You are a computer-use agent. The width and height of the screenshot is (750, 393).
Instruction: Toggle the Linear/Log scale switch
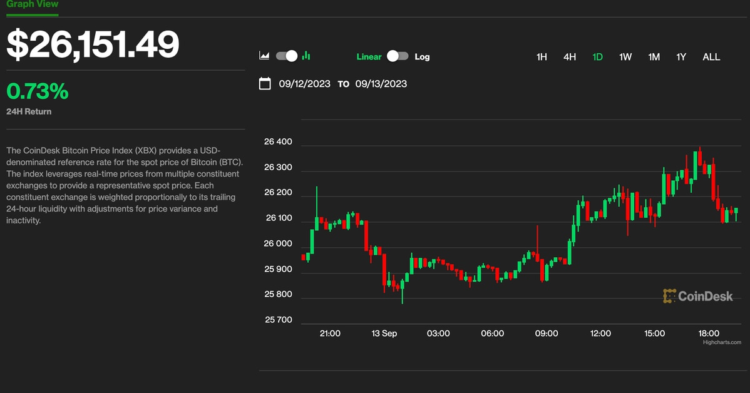[397, 56]
